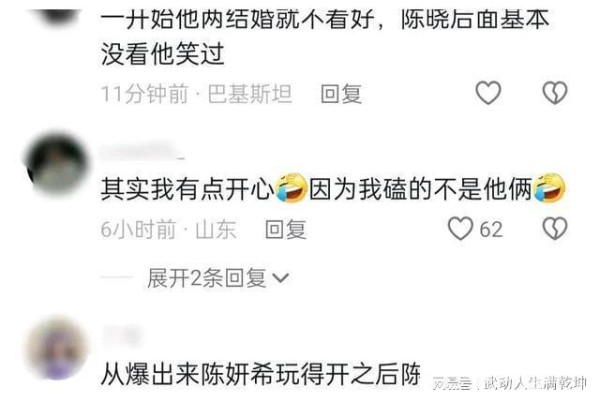This screenshot has width=600, height=402.
Task: Open blurred username above 从爆出来陈妍希 comment
Action: (121, 336)
